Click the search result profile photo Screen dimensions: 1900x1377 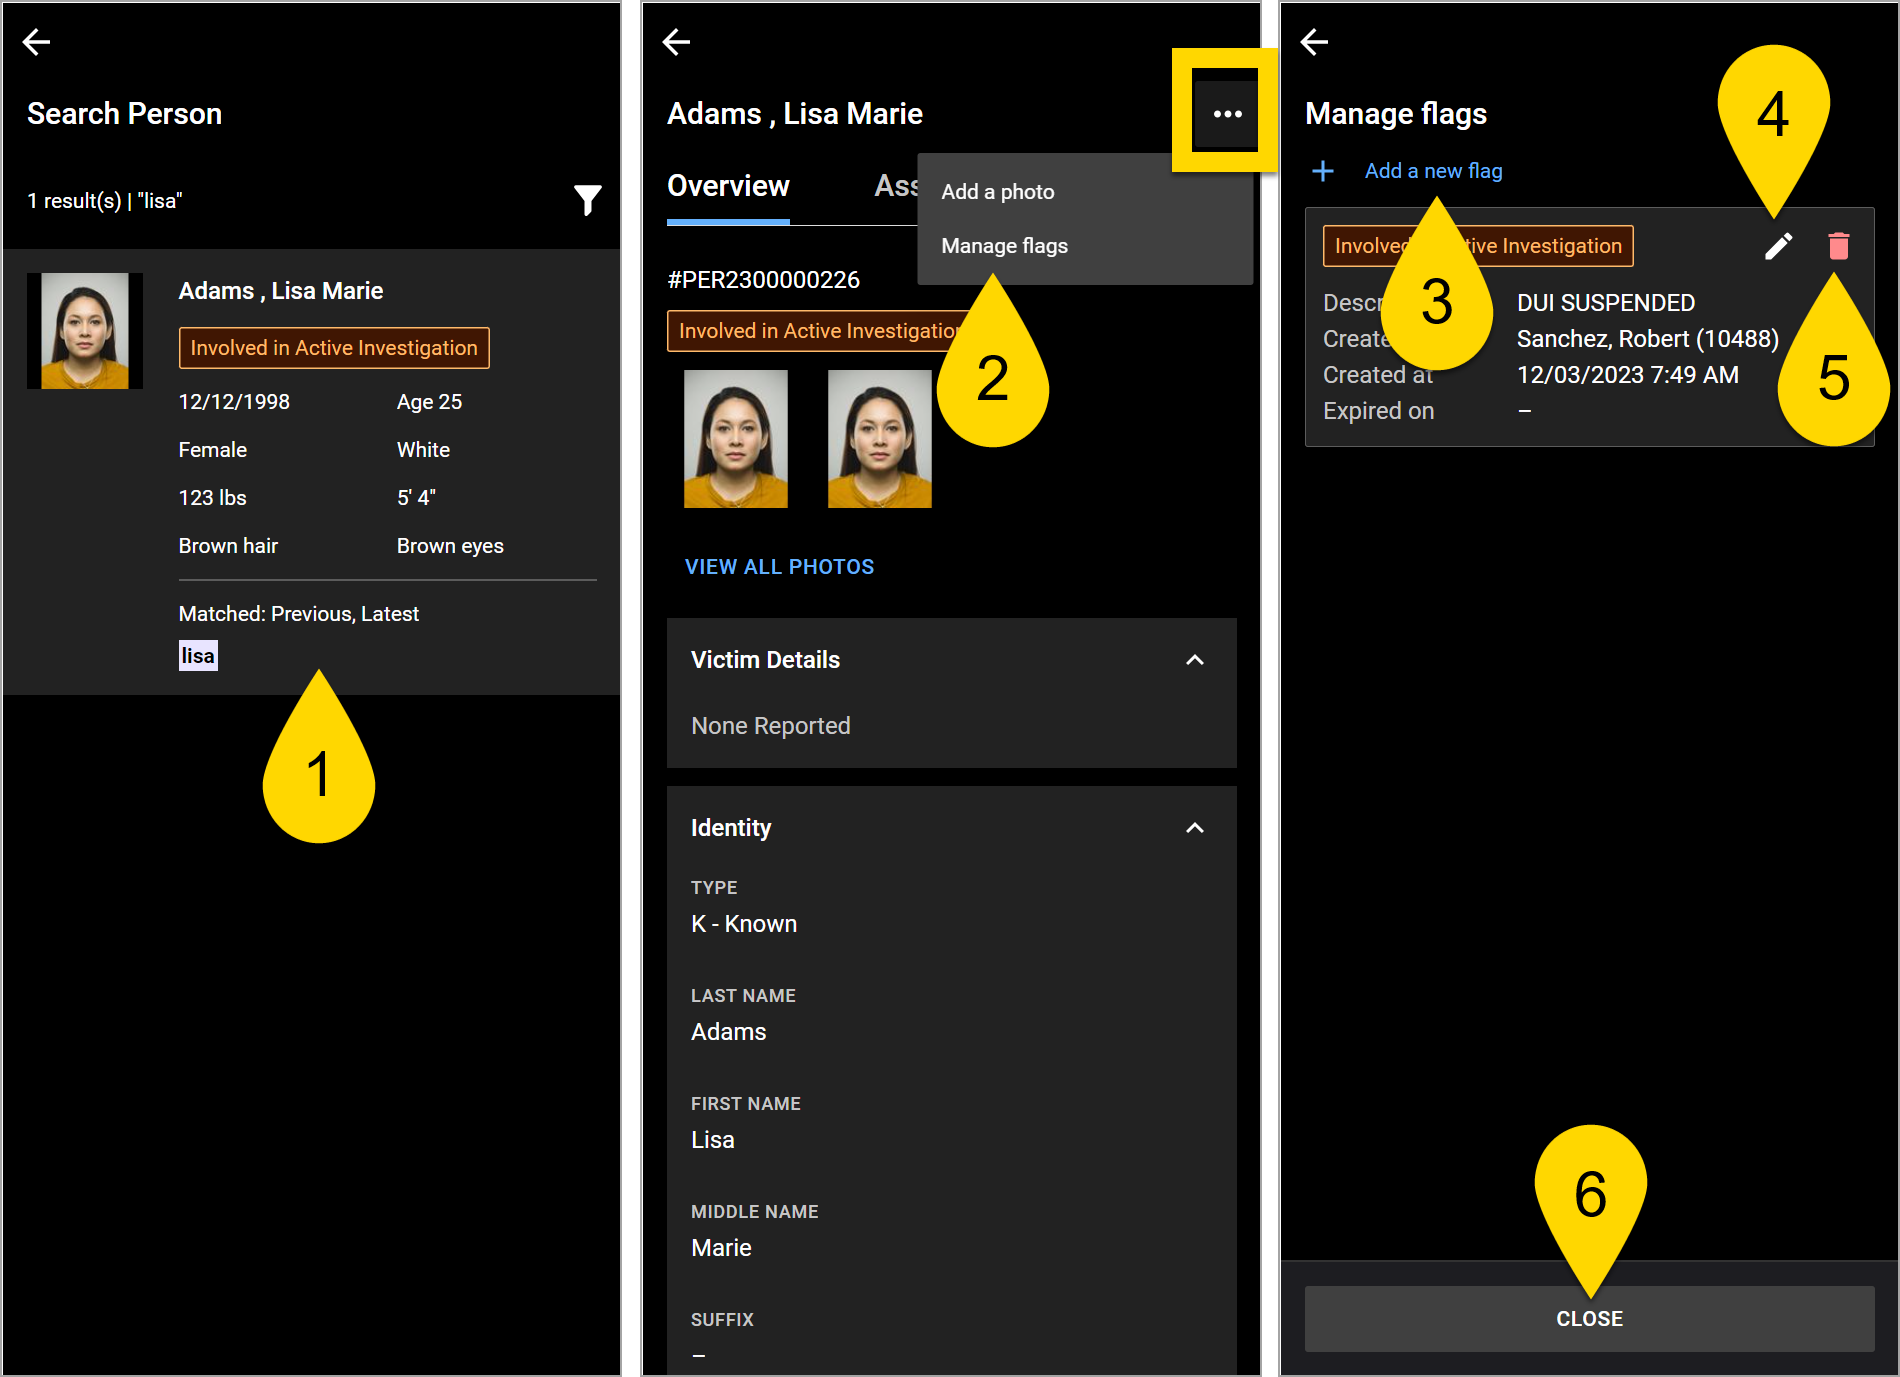click(x=85, y=330)
